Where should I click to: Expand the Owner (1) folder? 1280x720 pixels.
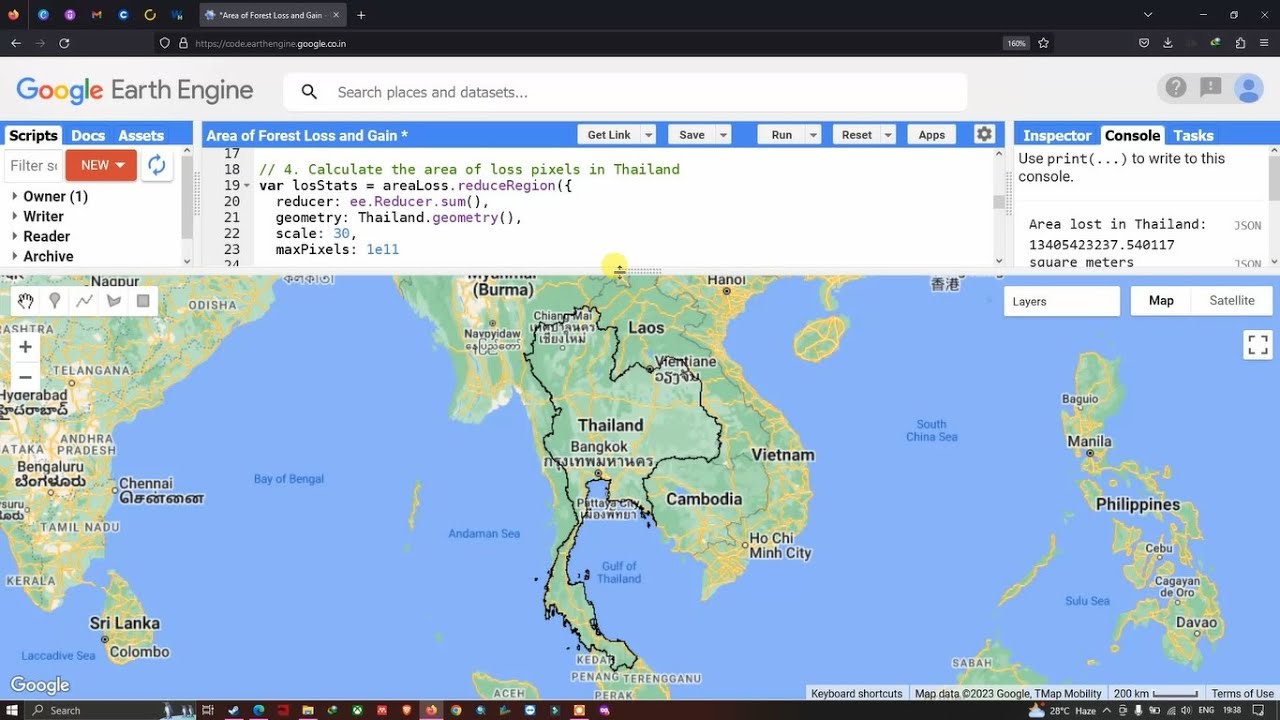point(15,196)
